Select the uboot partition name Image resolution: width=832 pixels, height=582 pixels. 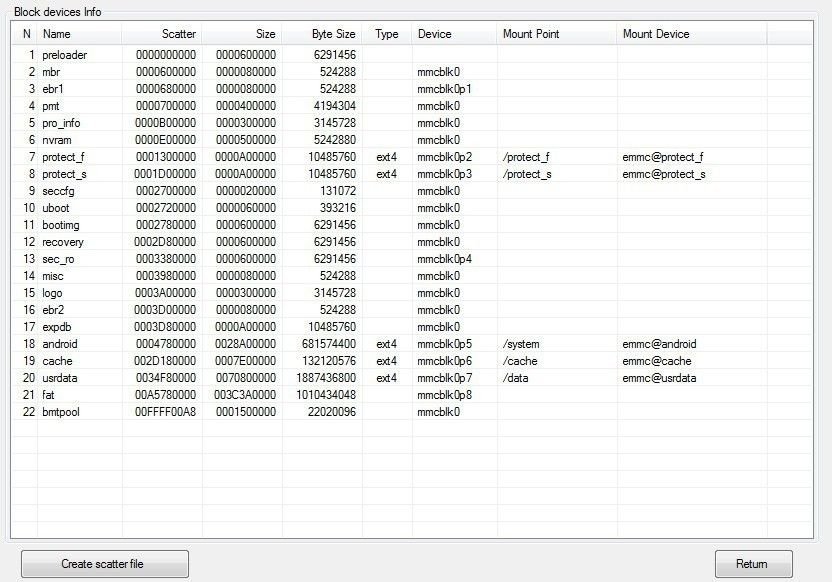tap(56, 208)
